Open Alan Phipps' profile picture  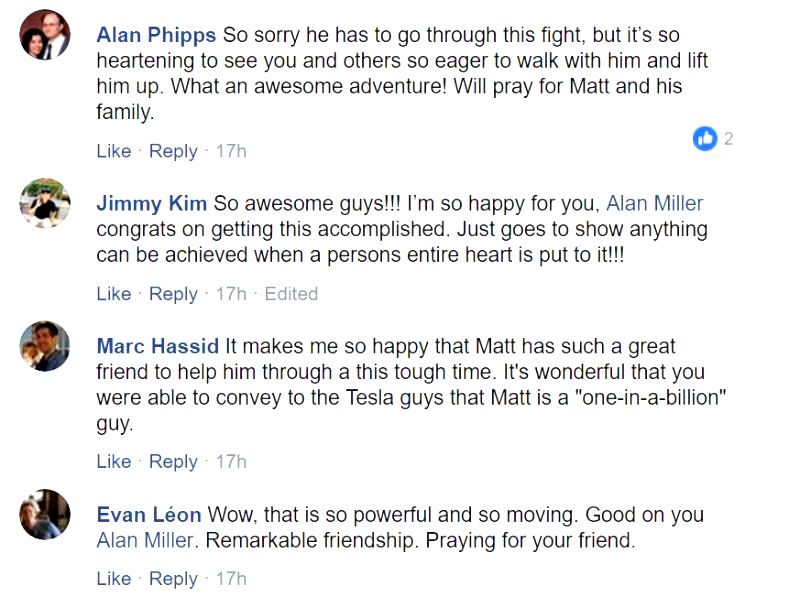(x=45, y=35)
